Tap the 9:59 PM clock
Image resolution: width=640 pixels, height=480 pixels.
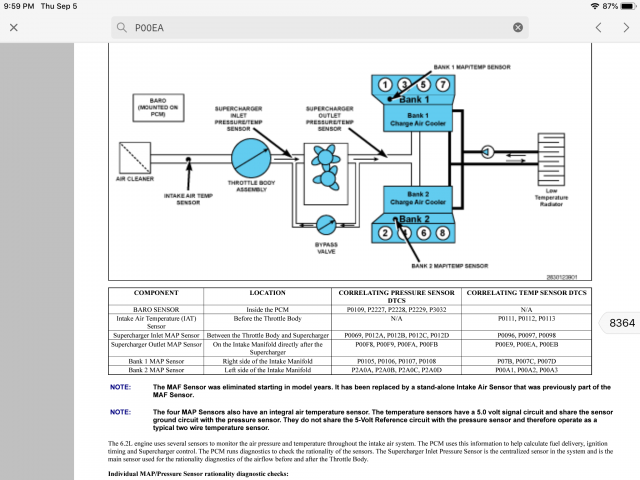19,6
